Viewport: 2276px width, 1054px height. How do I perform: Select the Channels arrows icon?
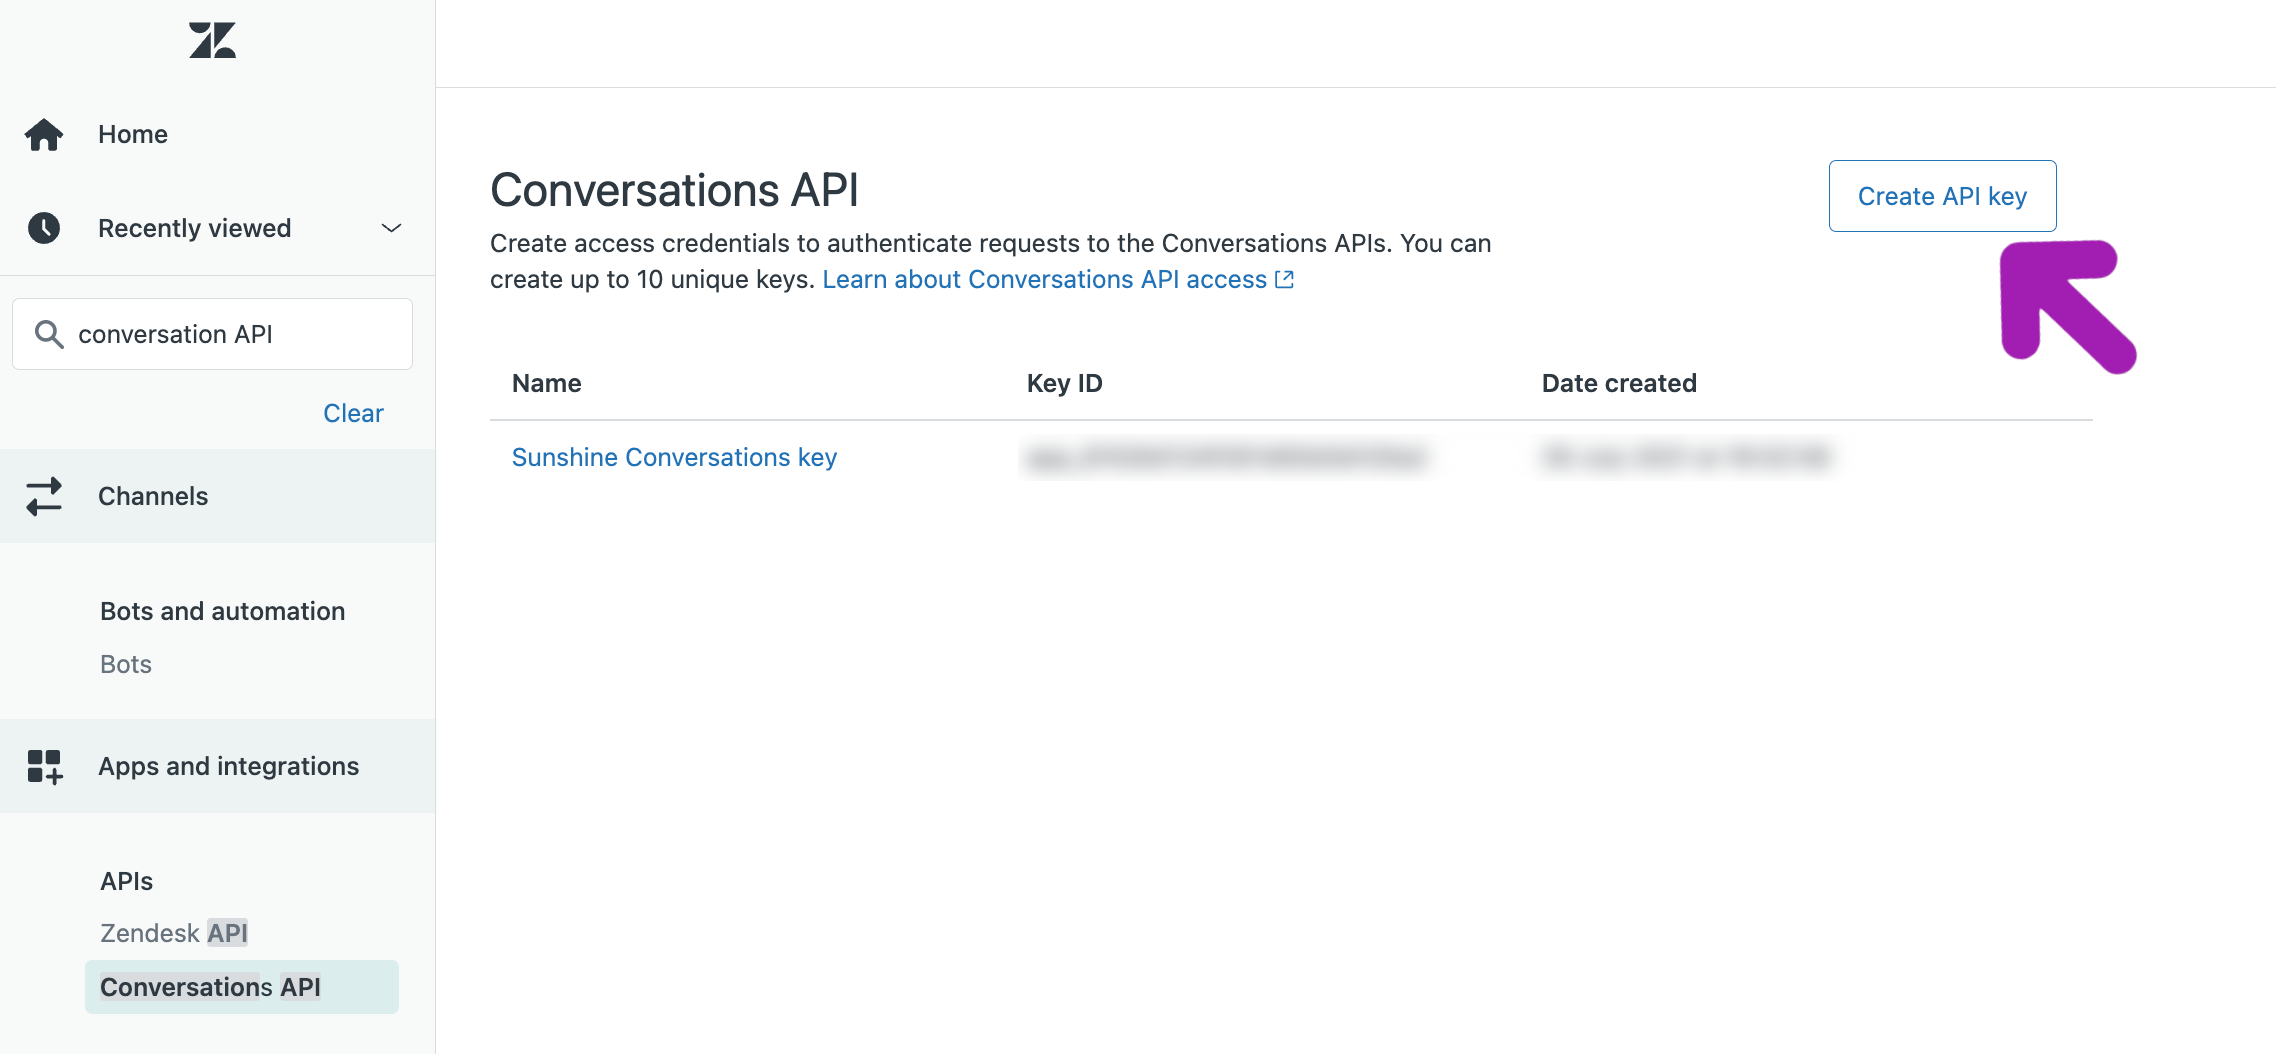44,496
